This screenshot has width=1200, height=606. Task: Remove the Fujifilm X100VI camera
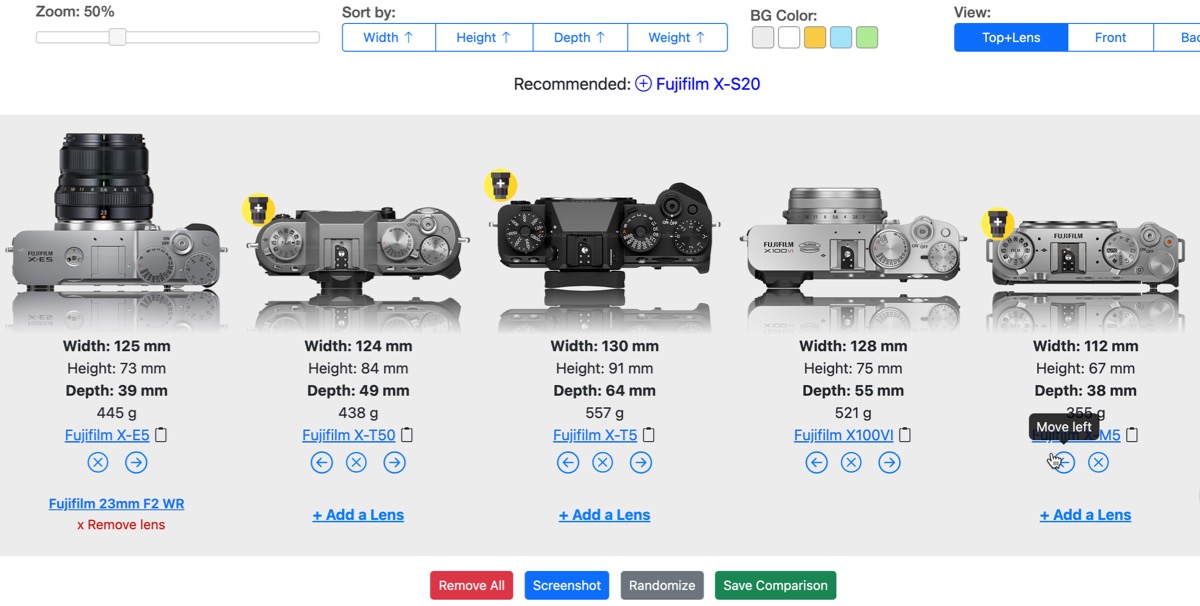coord(851,462)
